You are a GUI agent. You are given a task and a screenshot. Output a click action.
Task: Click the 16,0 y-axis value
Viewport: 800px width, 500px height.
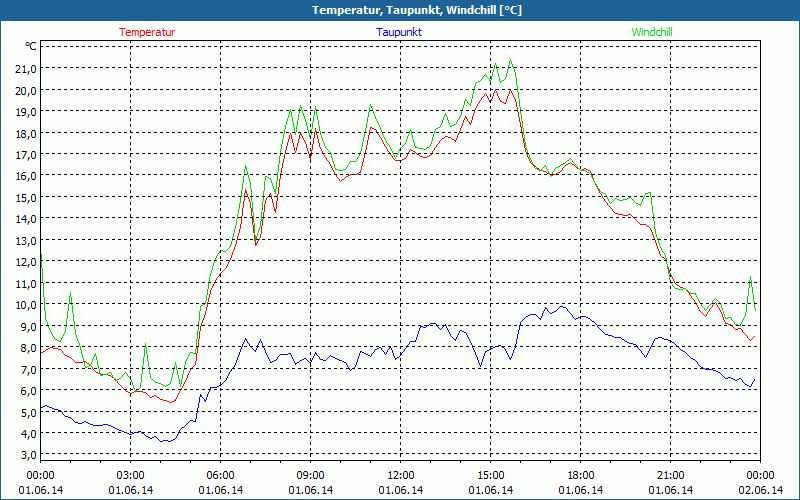click(26, 176)
